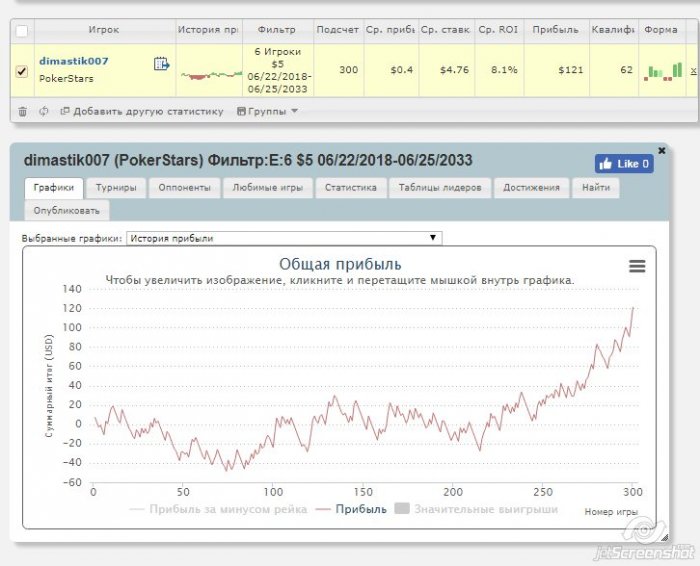This screenshot has height=566, width=700.
Task: Click the profit history sparkline
Action: [x=211, y=75]
